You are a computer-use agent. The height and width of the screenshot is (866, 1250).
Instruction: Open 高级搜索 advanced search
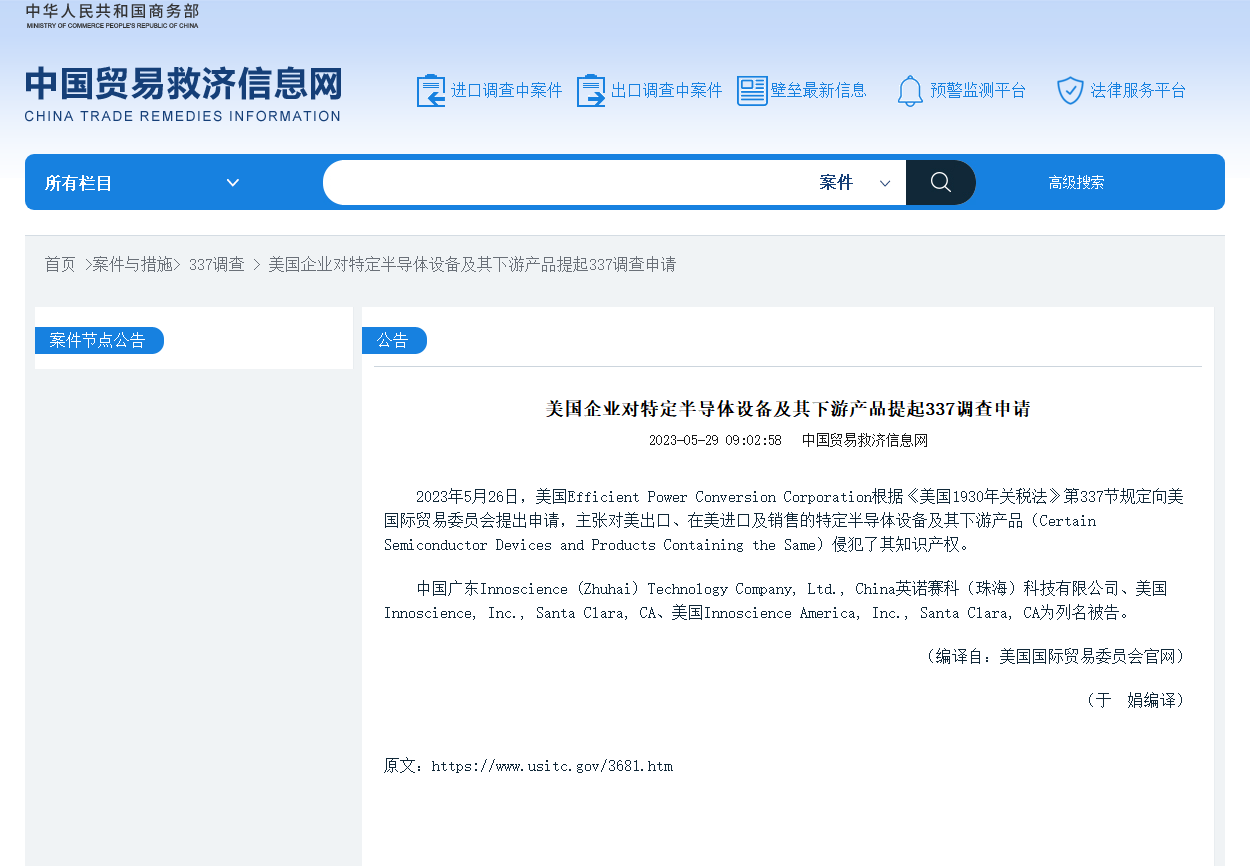tap(1076, 183)
